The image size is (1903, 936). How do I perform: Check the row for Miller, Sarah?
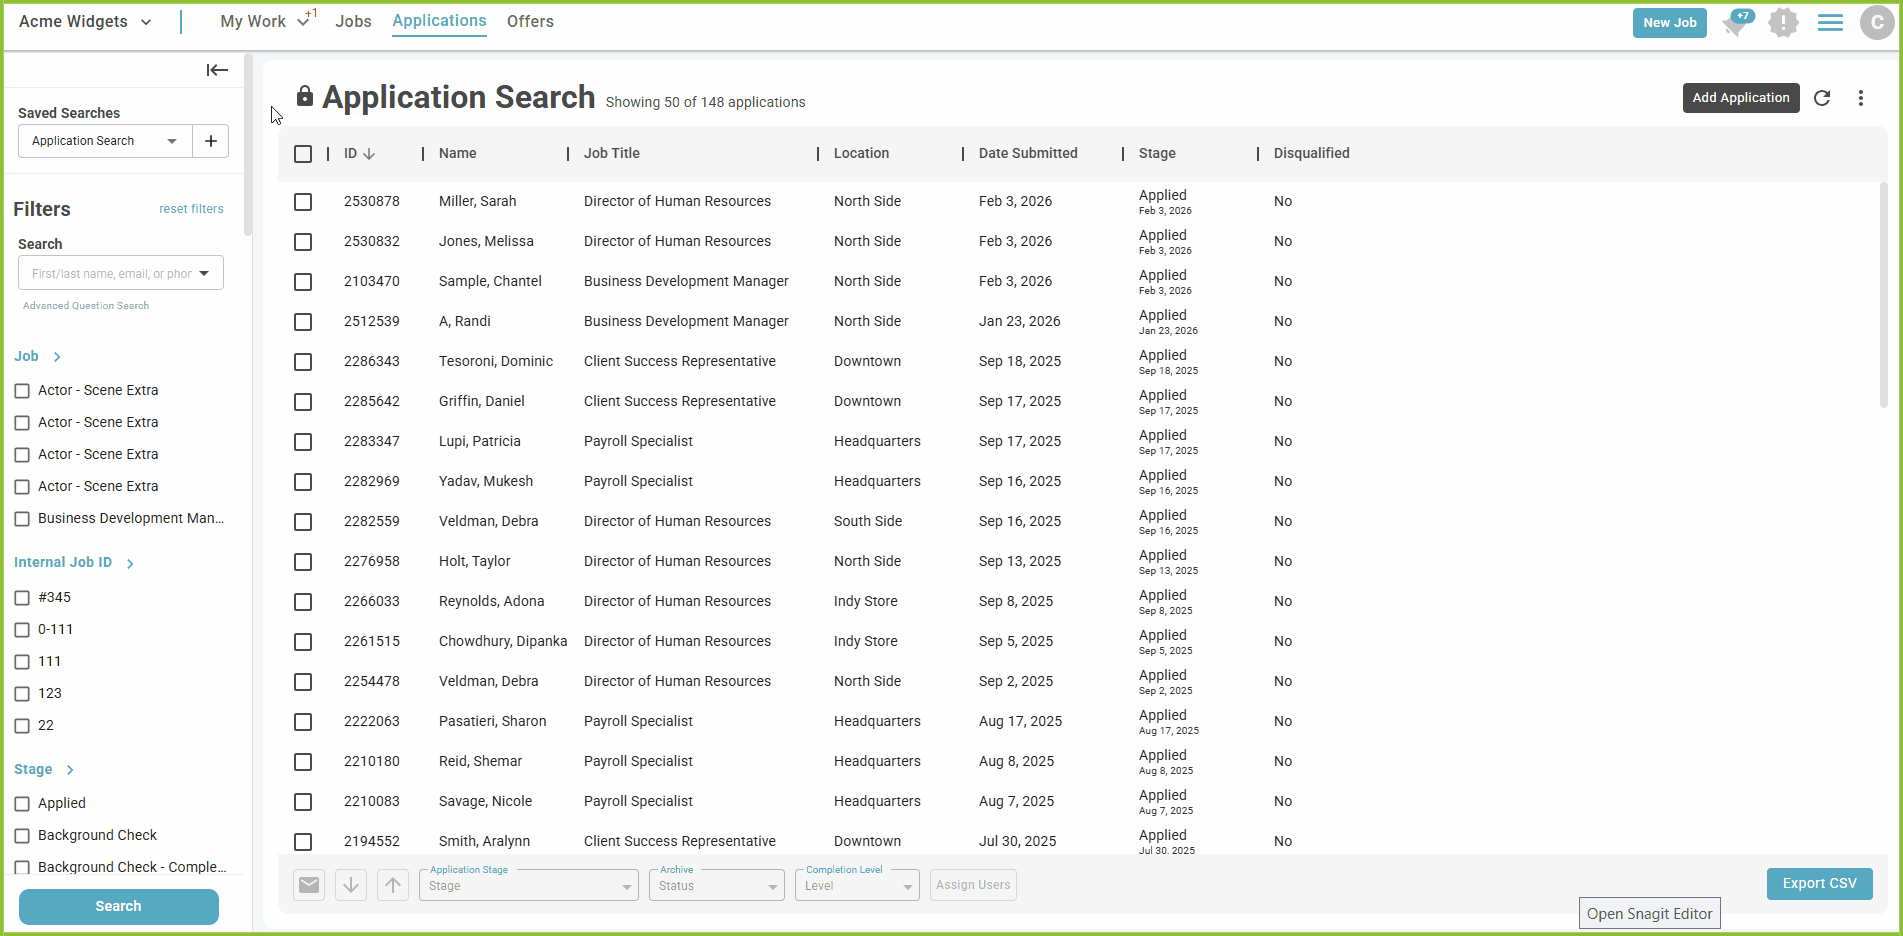pos(303,202)
